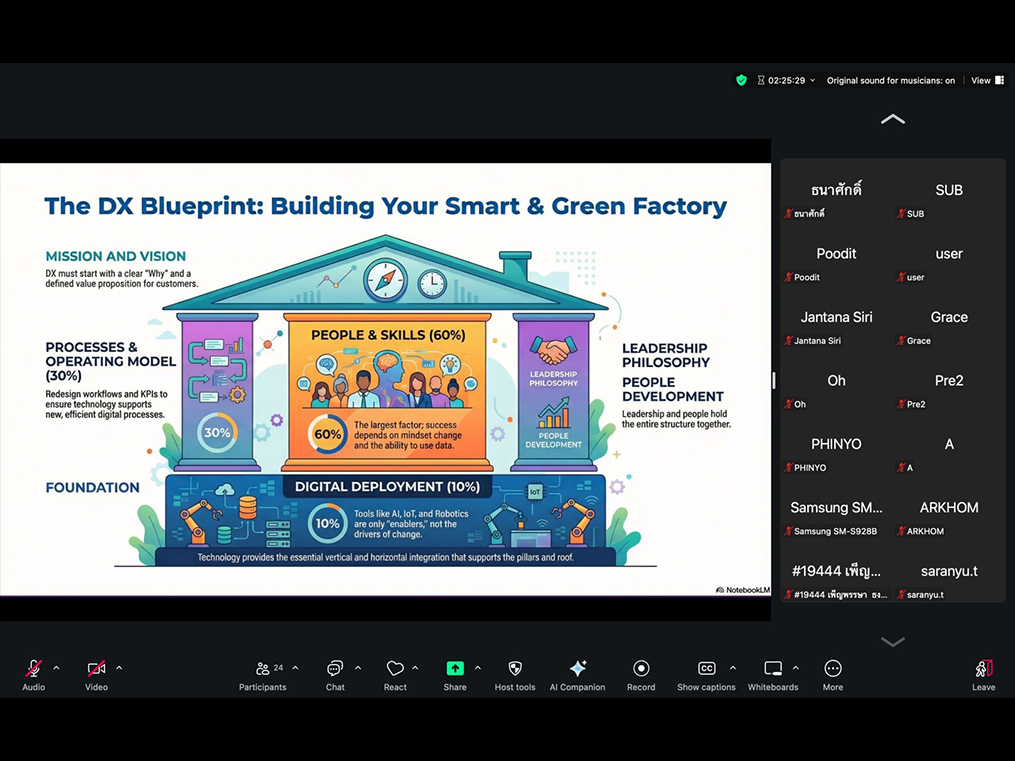Leave the meeting
1015x761 pixels.
point(983,669)
